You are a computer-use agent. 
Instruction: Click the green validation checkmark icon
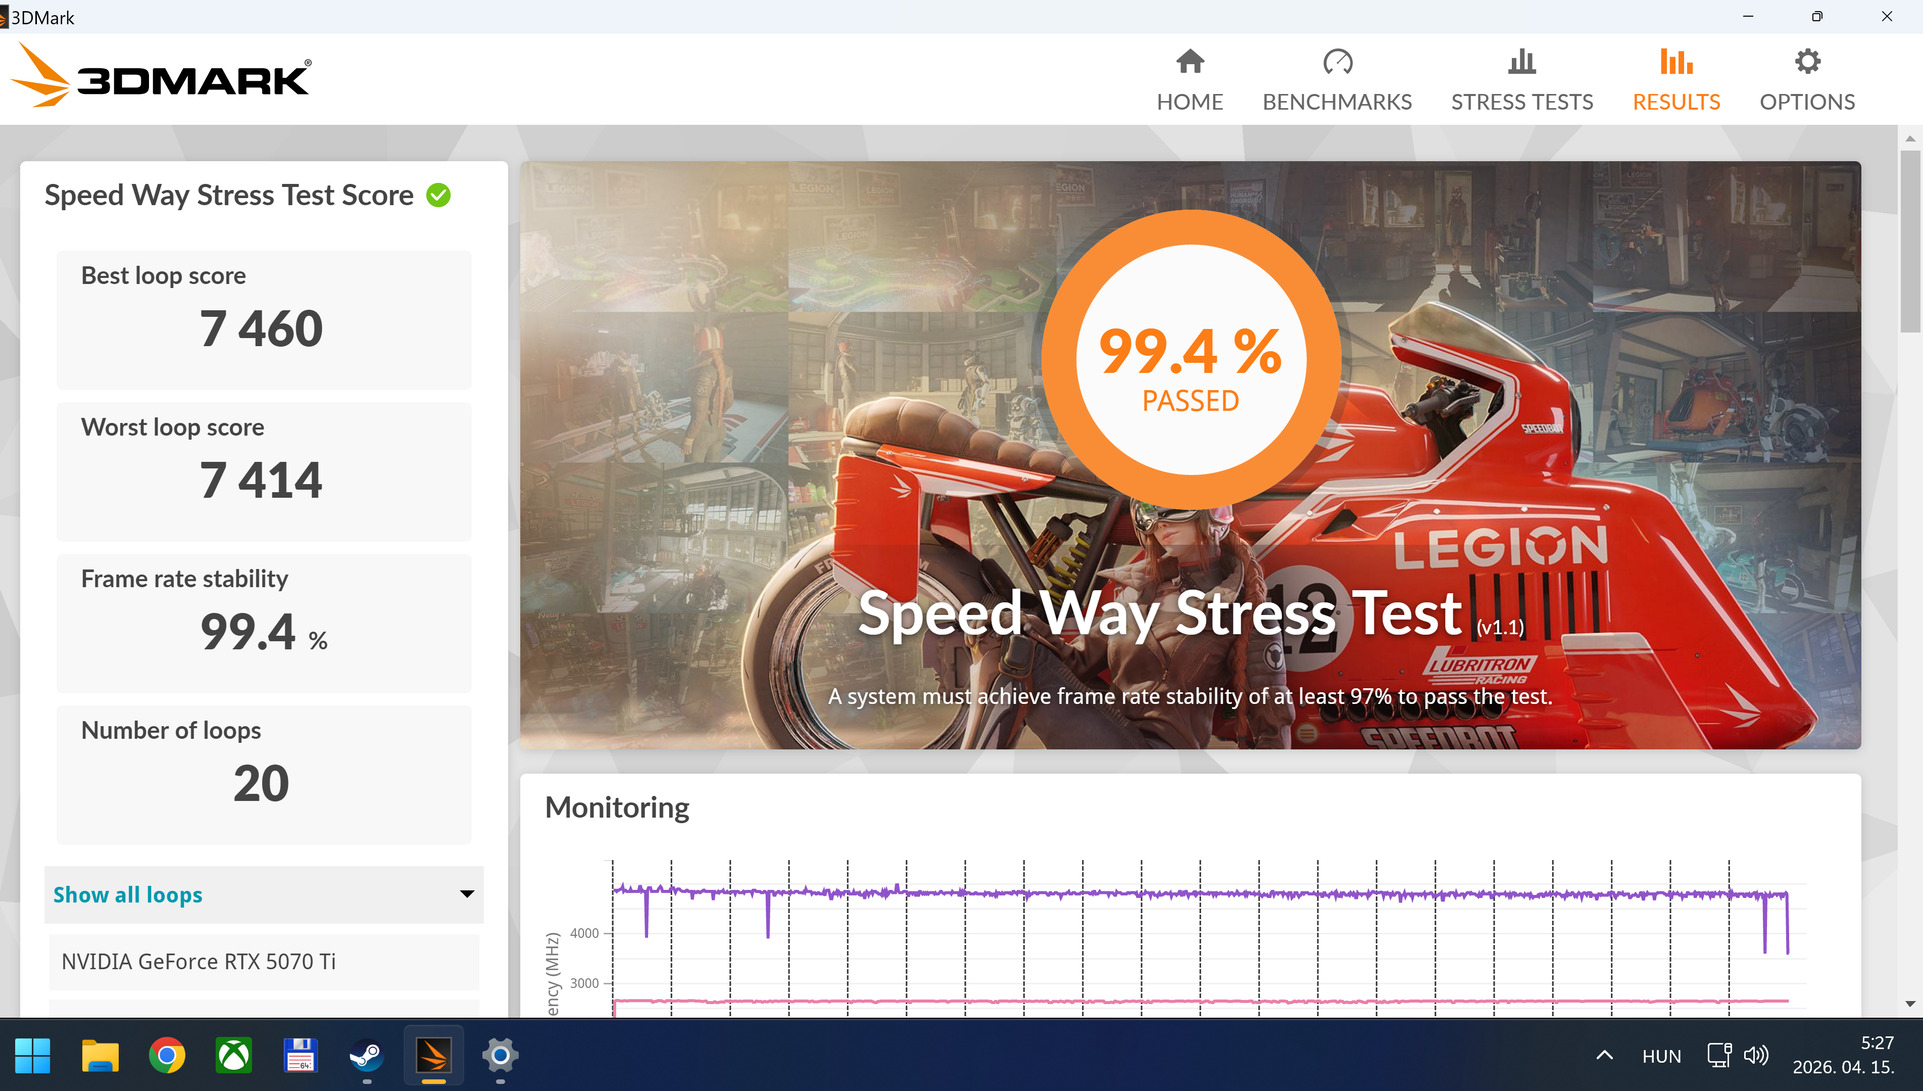pos(438,195)
